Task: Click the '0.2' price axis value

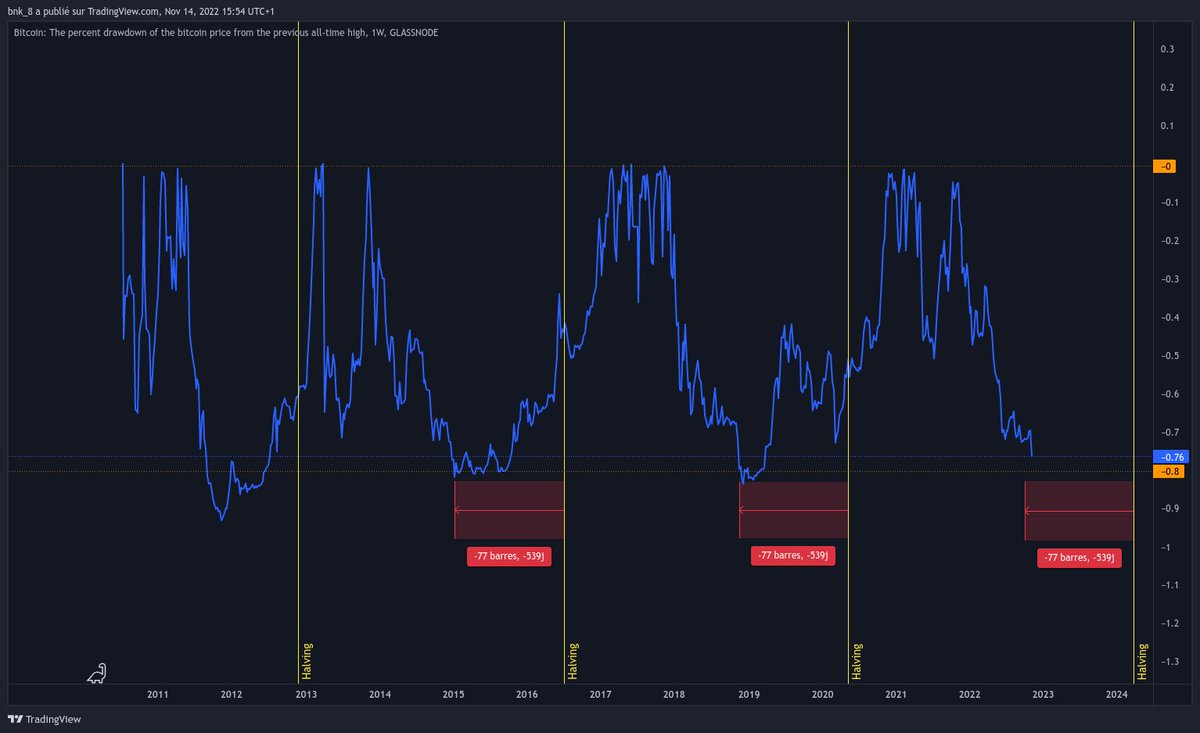Action: pyautogui.click(x=1167, y=87)
